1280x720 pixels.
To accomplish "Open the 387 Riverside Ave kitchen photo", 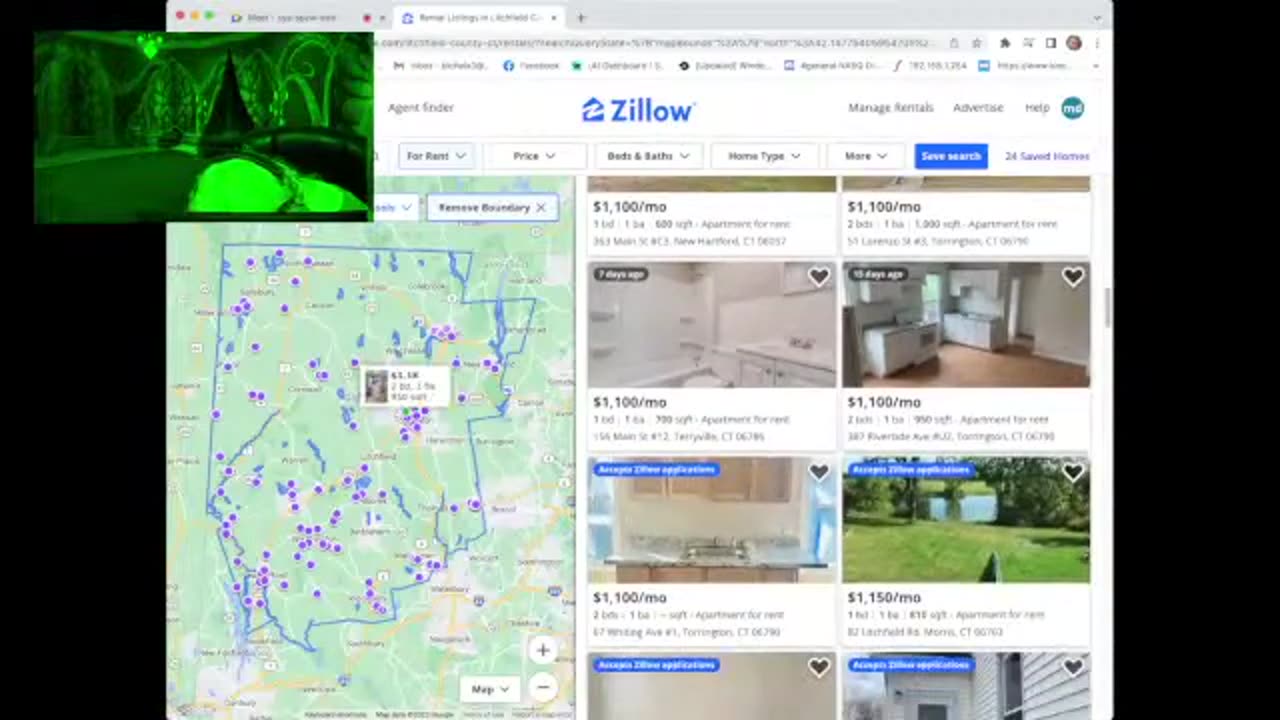I will point(966,325).
